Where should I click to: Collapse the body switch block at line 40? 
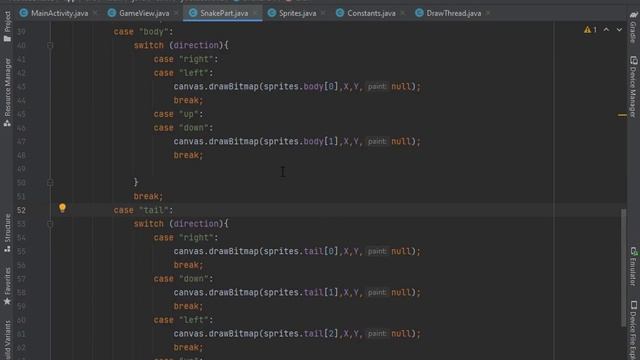pos(50,45)
